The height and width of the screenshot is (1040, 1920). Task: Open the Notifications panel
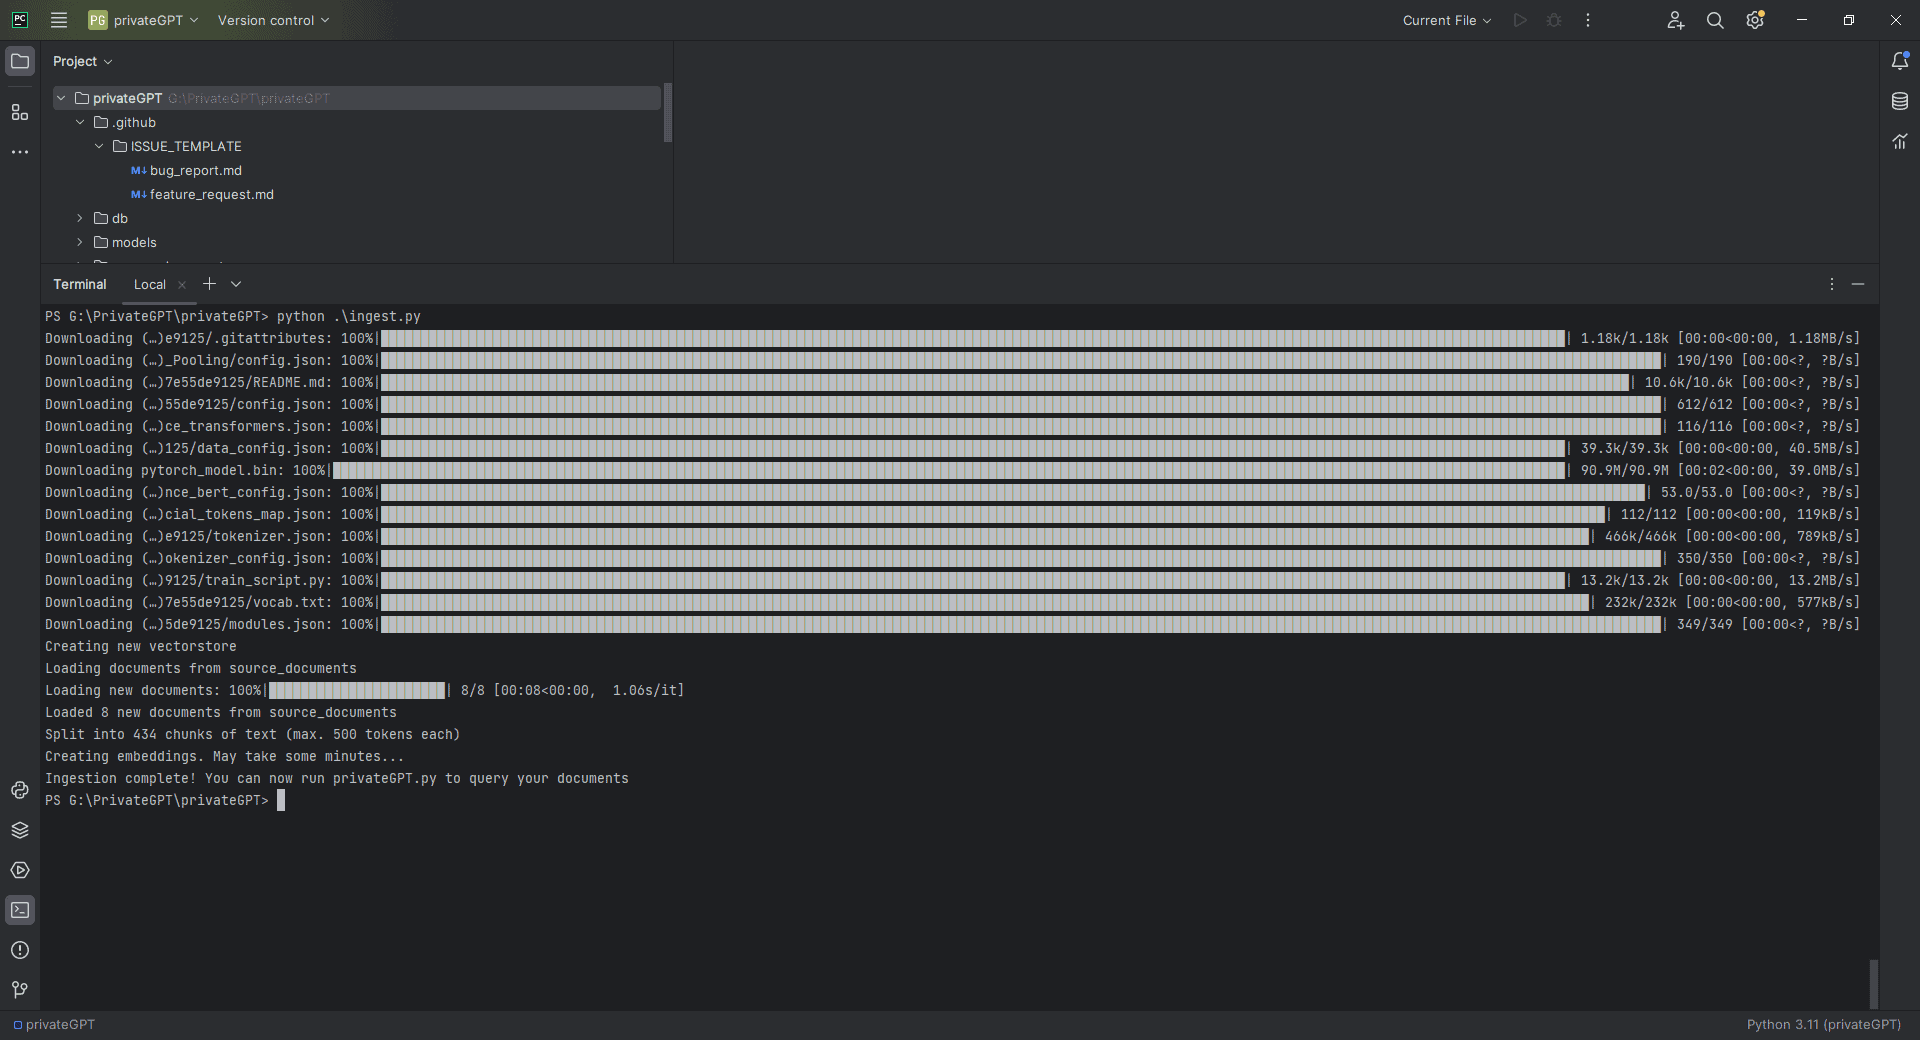1900,61
